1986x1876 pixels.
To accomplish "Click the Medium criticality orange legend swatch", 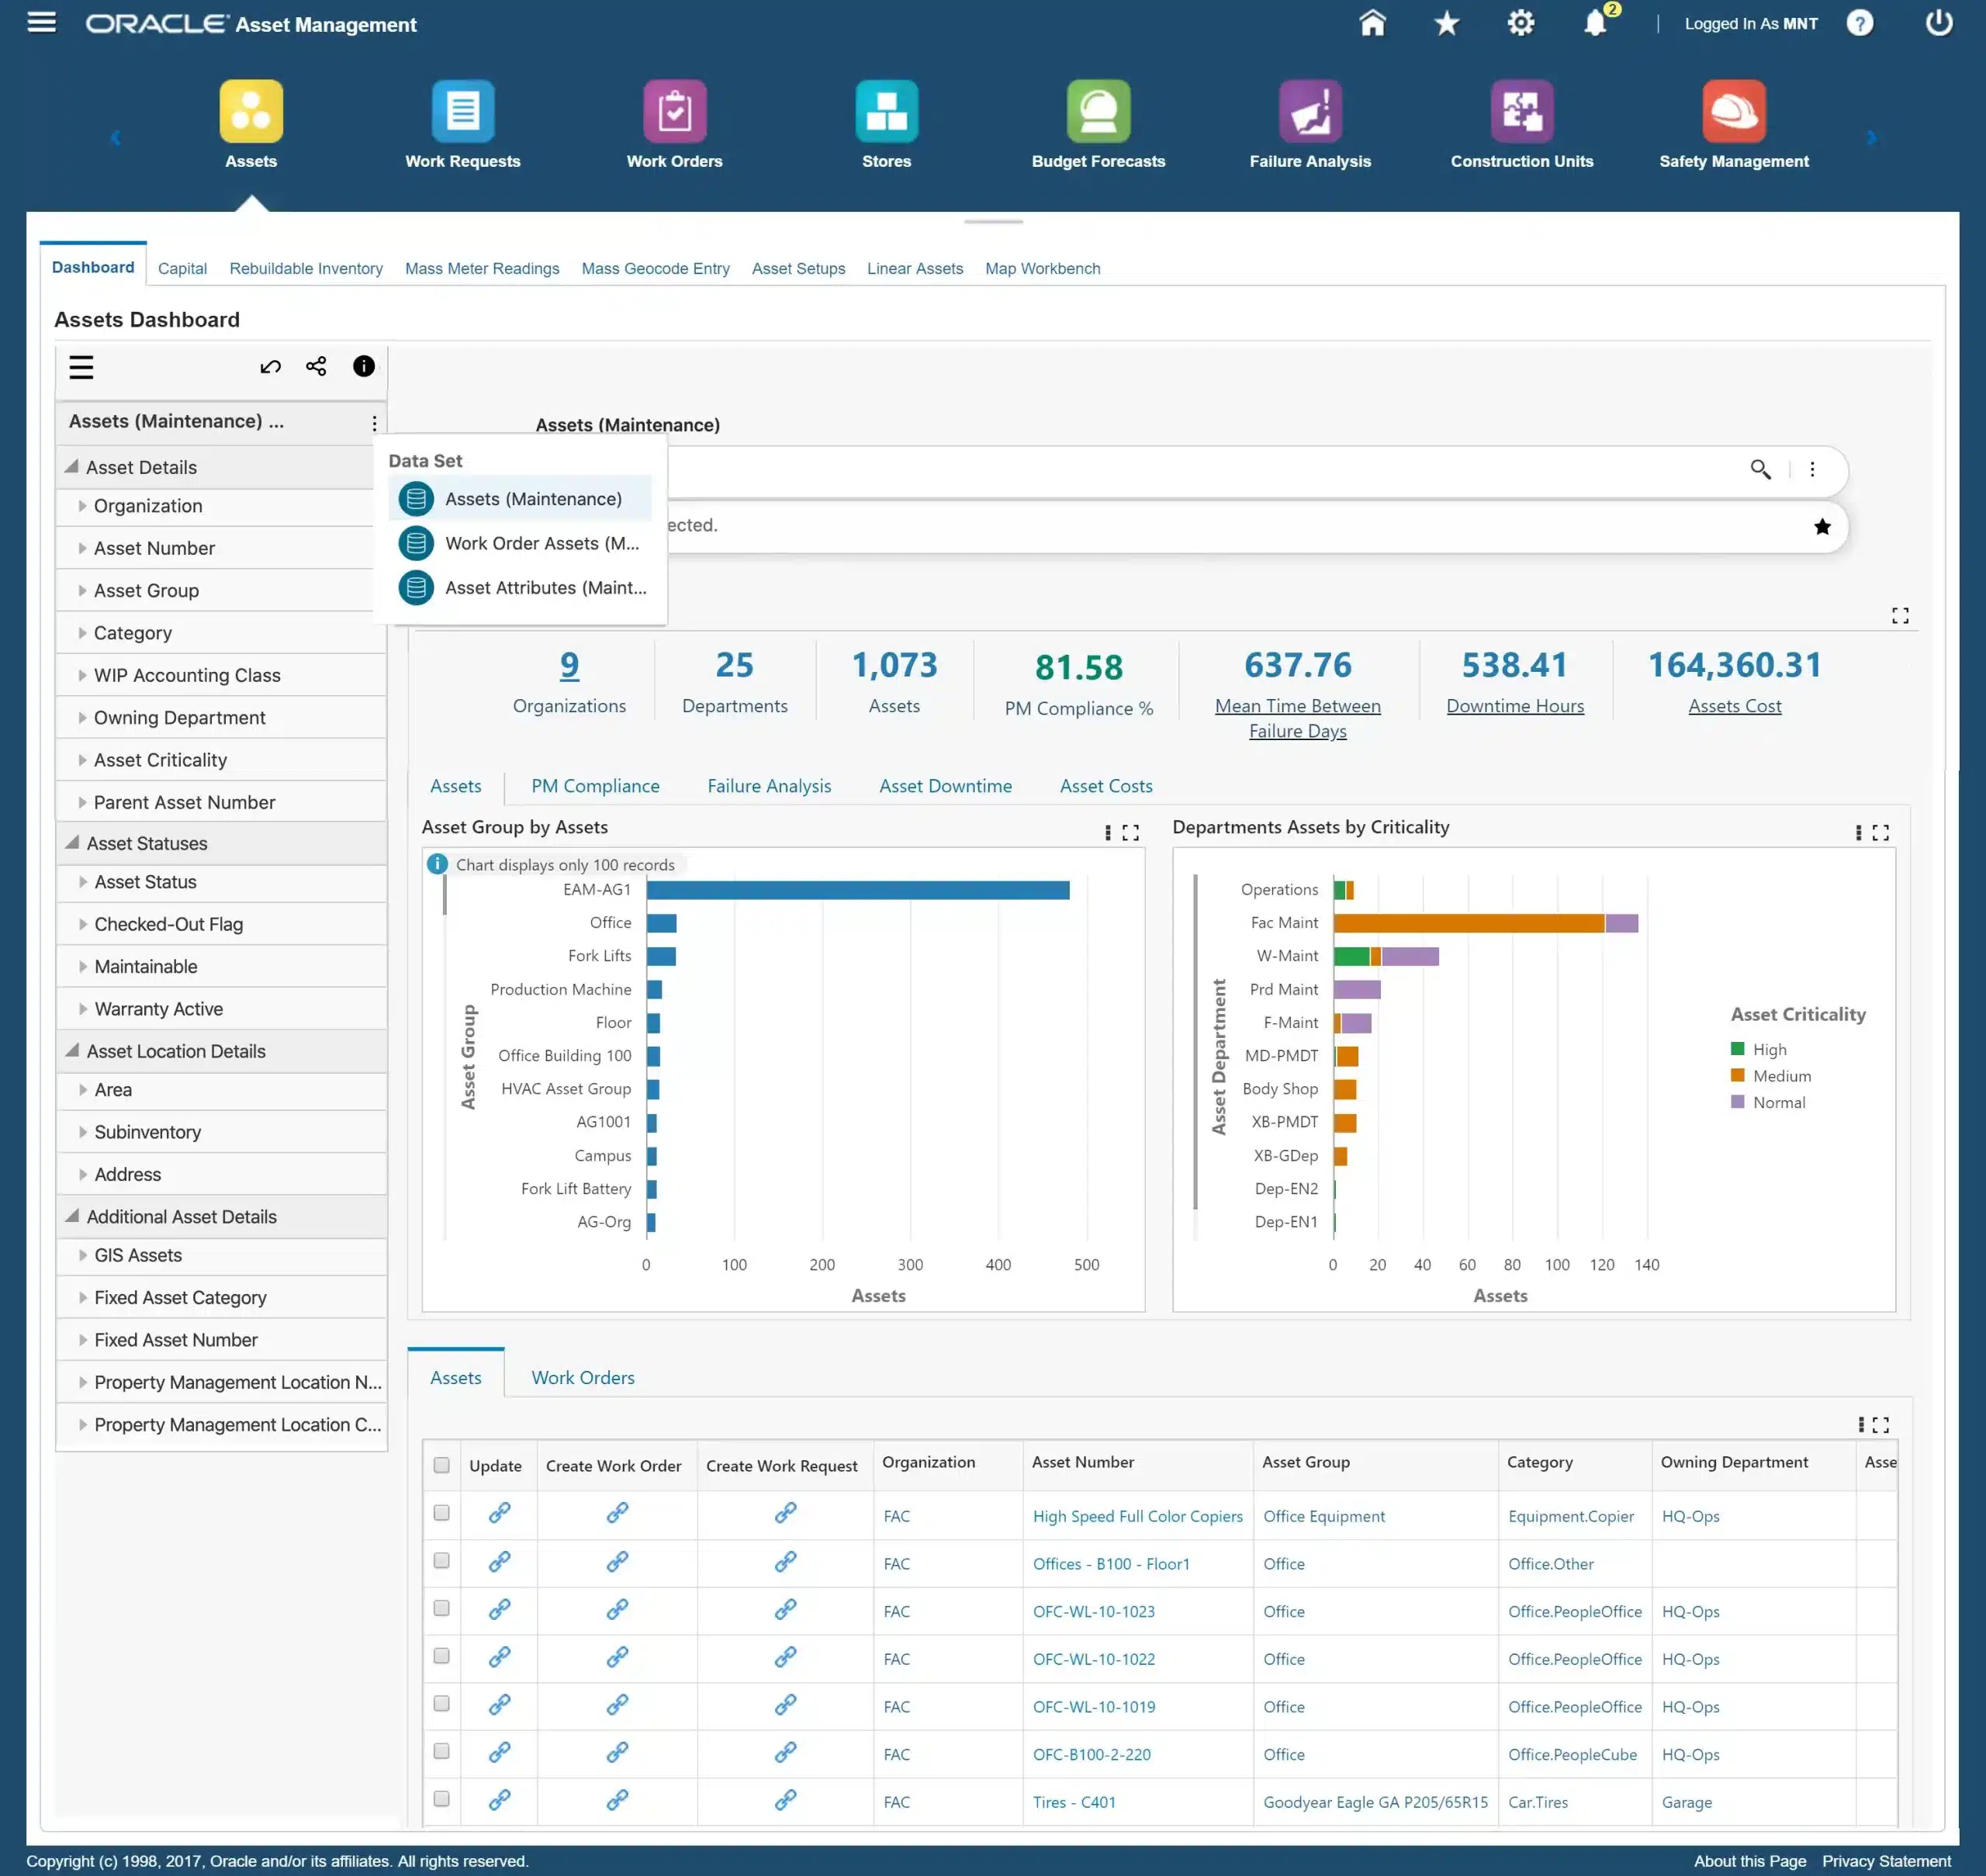I will click(1737, 1075).
